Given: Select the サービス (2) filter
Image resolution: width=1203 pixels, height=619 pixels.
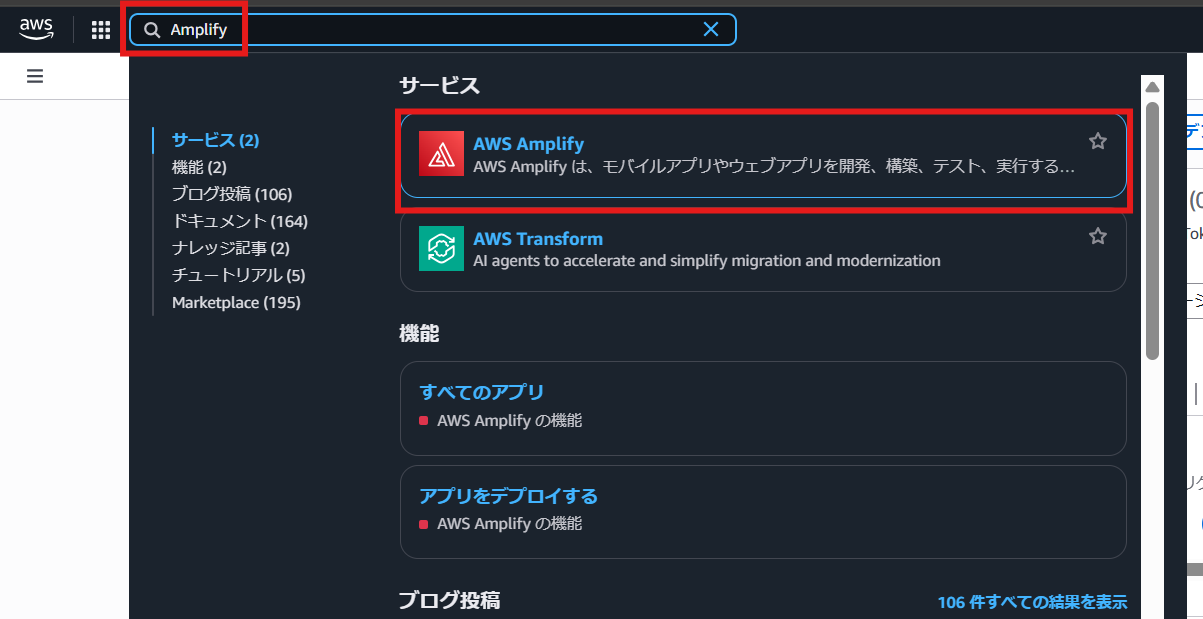Looking at the screenshot, I should (x=215, y=140).
